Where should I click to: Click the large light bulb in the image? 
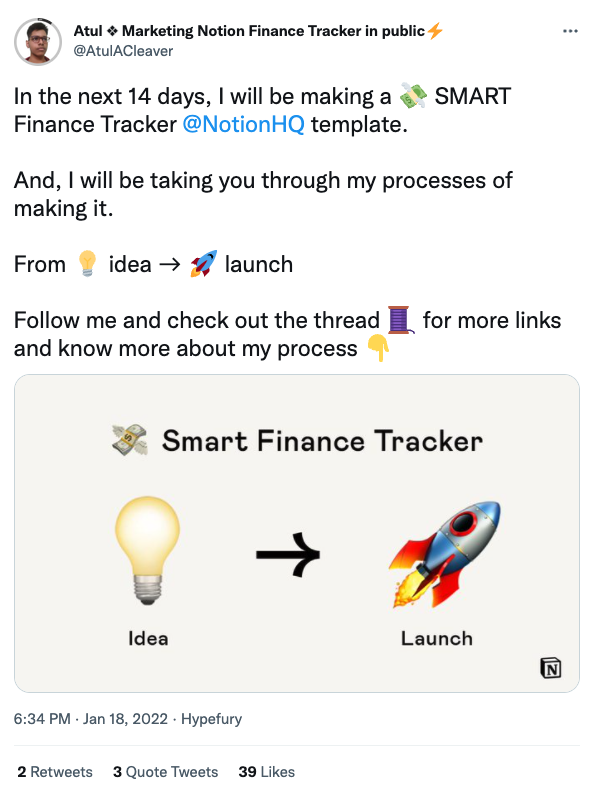tap(147, 550)
